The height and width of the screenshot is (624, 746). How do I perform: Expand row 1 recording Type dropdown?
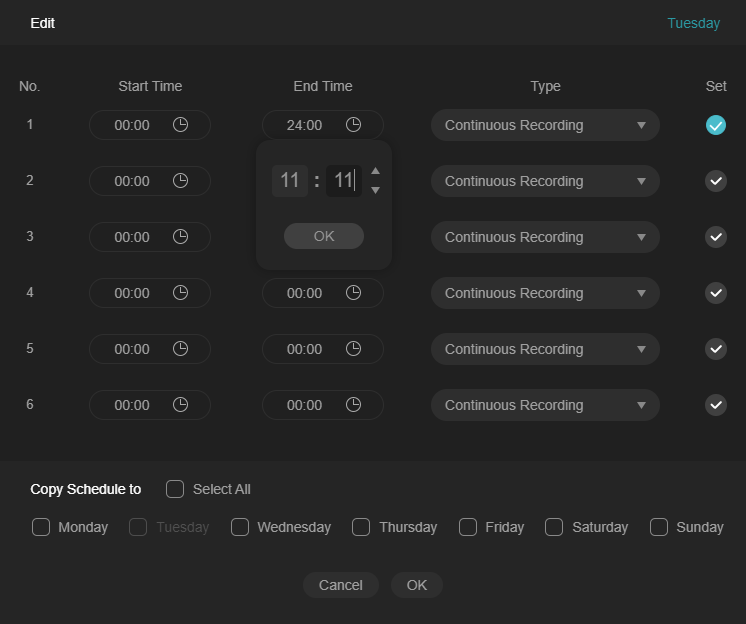click(x=545, y=125)
